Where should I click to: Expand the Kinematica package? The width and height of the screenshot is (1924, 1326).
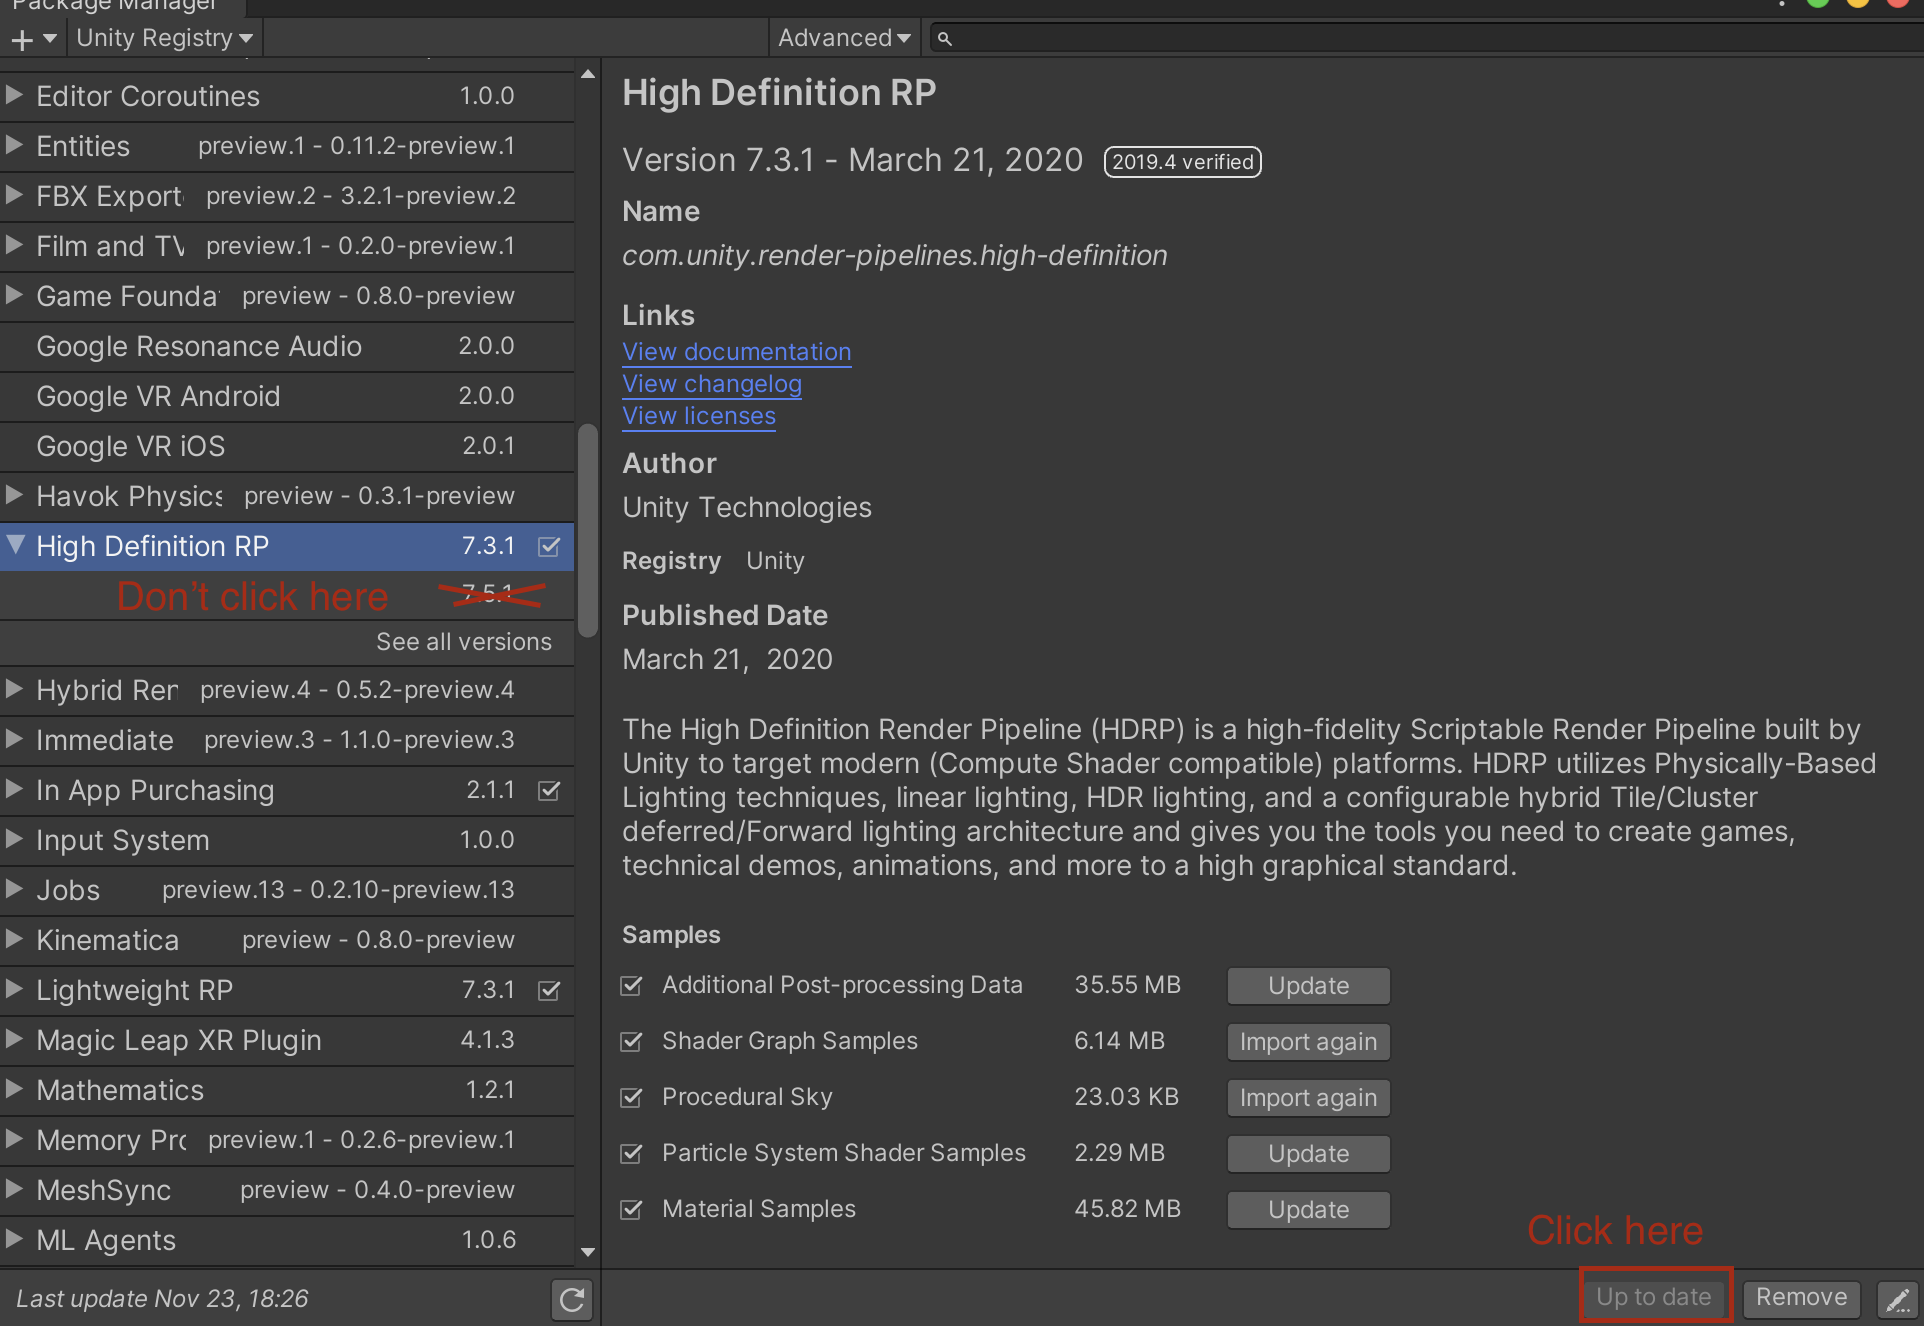tap(14, 939)
